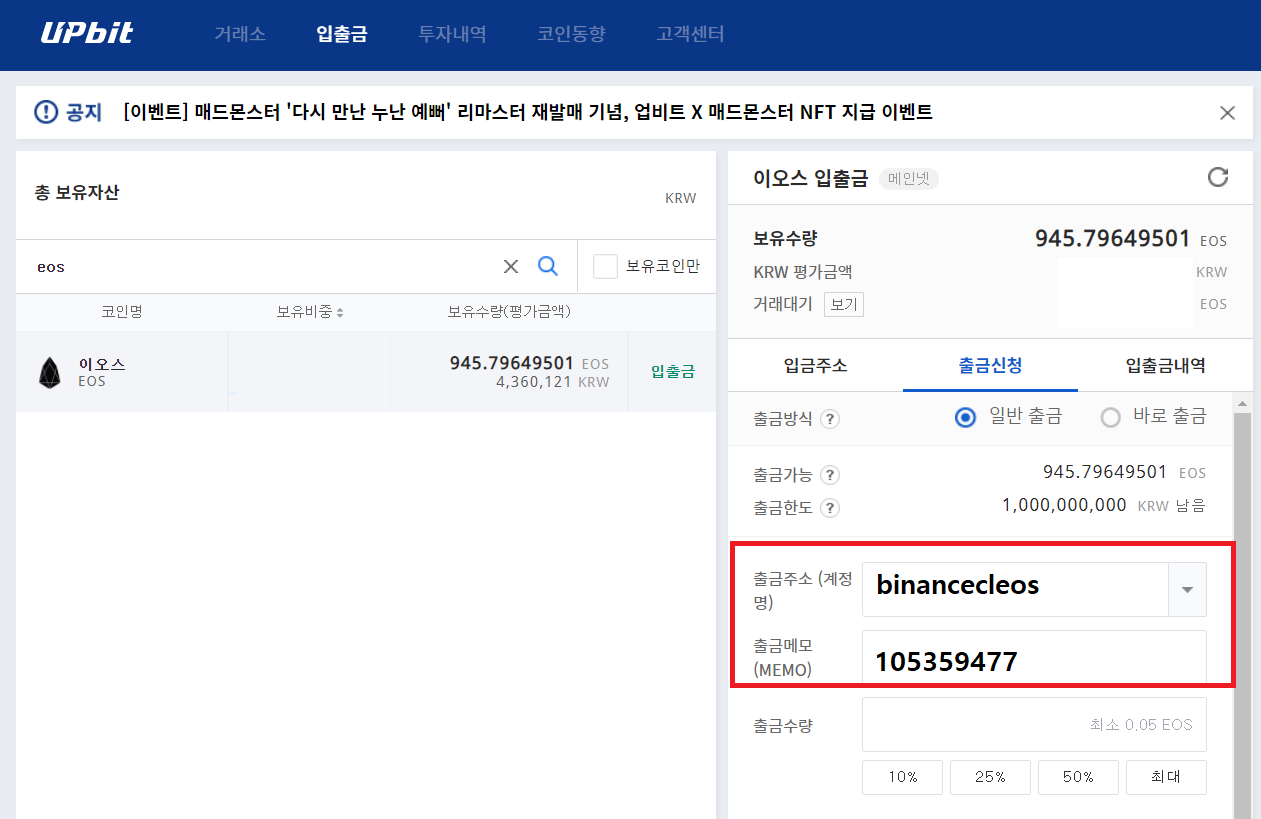Click the 총 보유자산 heading

point(76,192)
